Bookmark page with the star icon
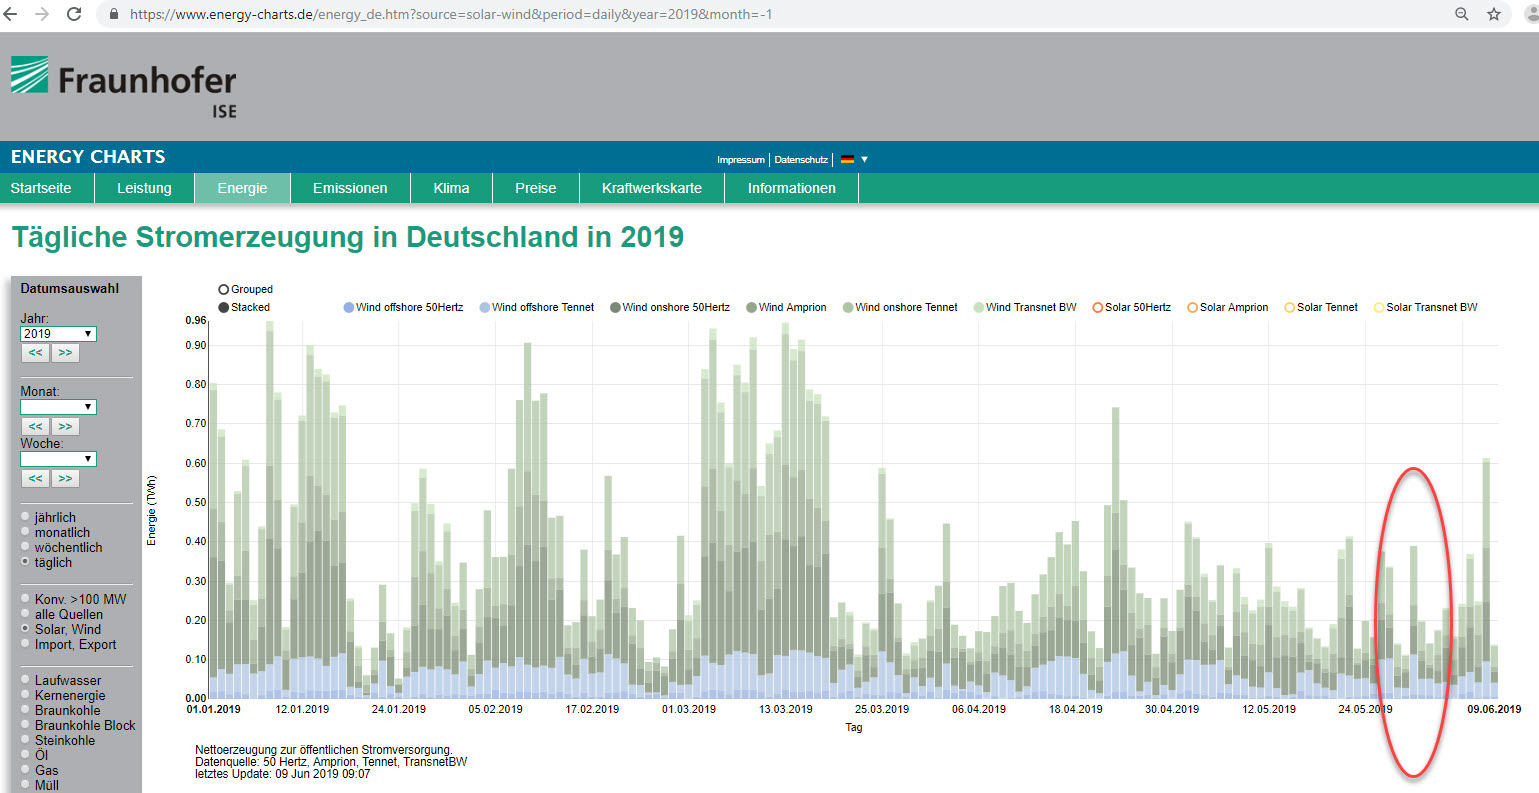The height and width of the screenshot is (793, 1539). tap(1494, 14)
